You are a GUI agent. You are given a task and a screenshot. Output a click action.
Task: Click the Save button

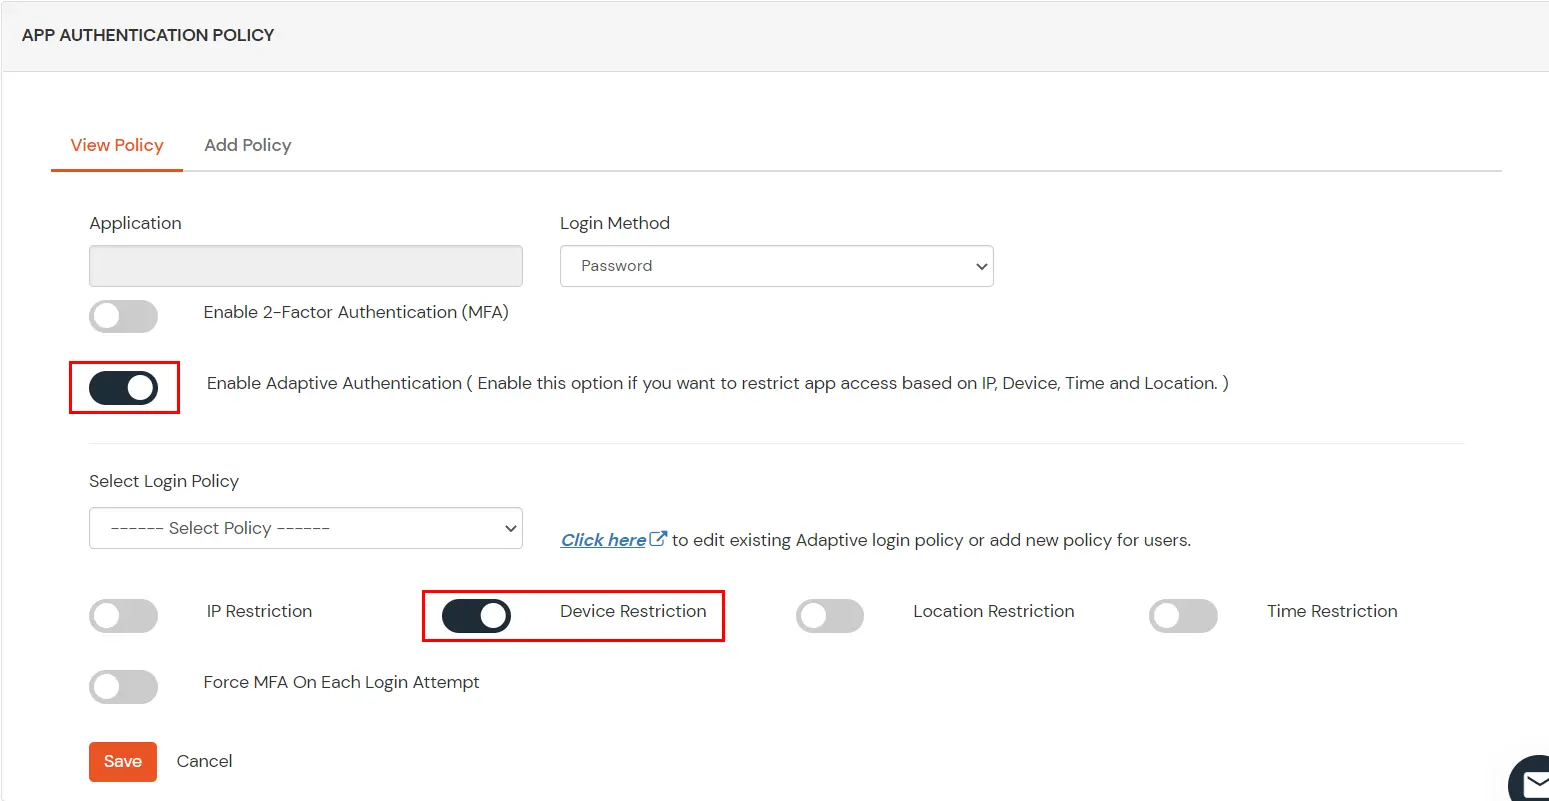[x=122, y=761]
